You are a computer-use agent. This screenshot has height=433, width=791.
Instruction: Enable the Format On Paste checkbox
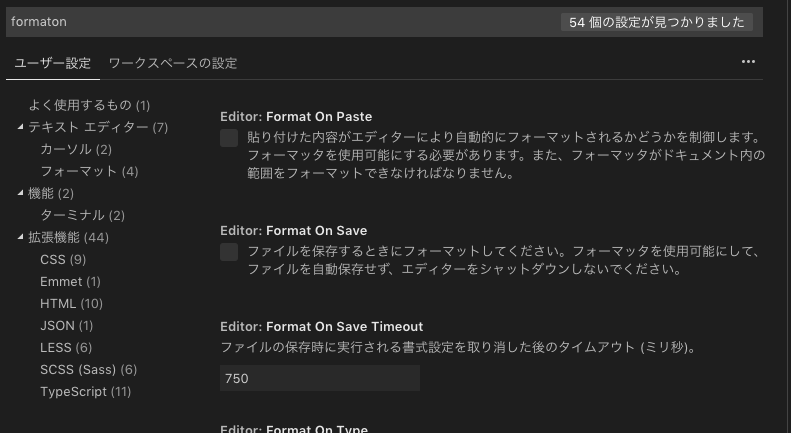229,138
